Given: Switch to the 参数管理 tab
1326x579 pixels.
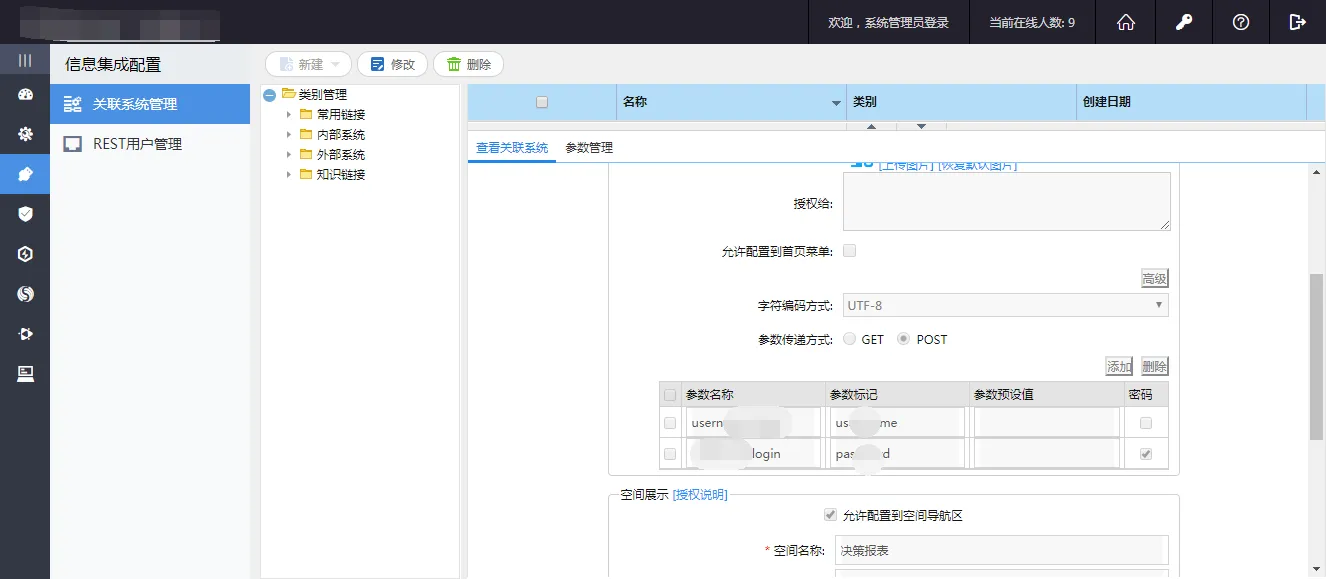Looking at the screenshot, I should 589,148.
